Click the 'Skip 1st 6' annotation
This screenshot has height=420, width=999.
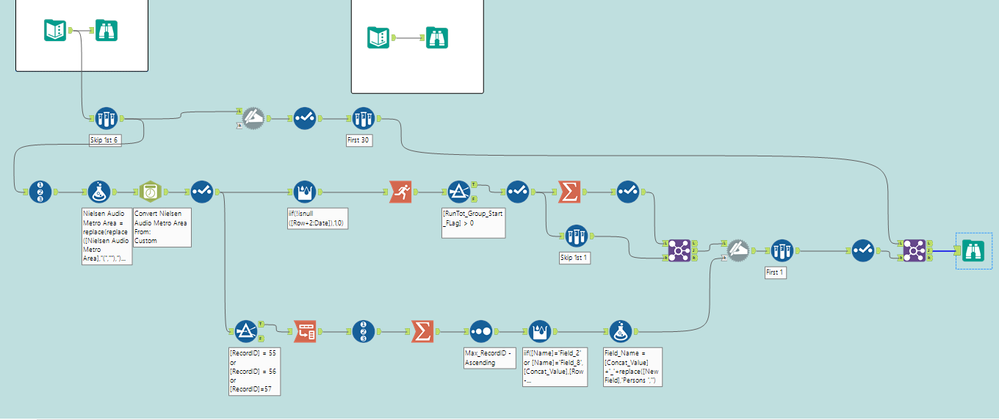[106, 140]
